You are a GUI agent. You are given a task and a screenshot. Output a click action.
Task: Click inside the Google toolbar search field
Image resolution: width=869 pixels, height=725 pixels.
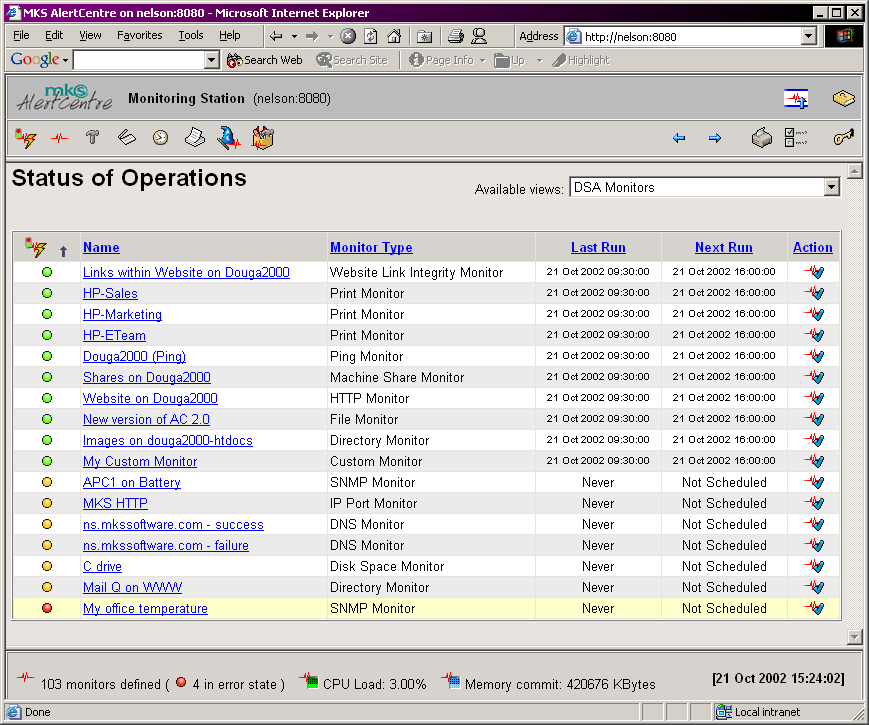tap(138, 60)
